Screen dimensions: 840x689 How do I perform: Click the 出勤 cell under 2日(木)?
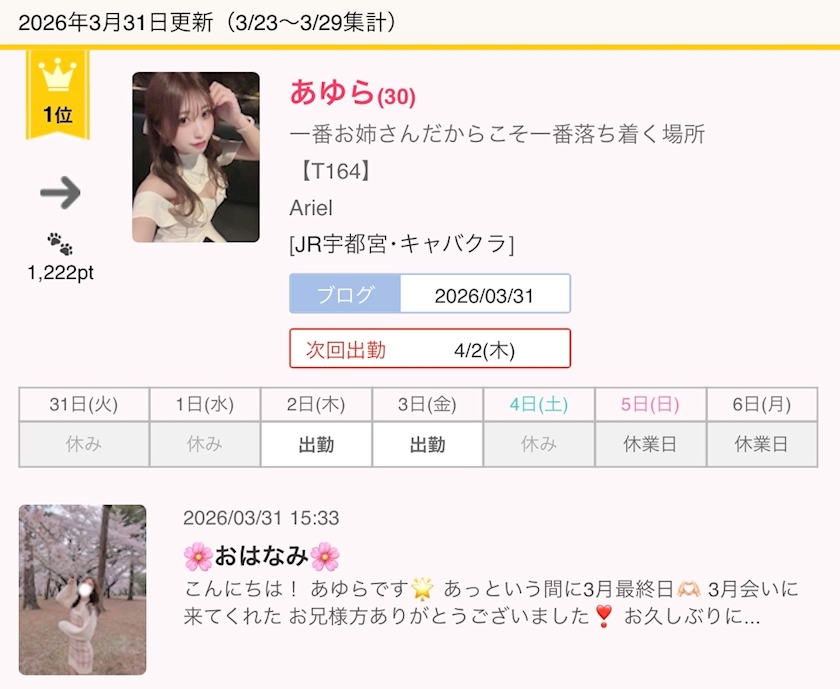(x=316, y=445)
